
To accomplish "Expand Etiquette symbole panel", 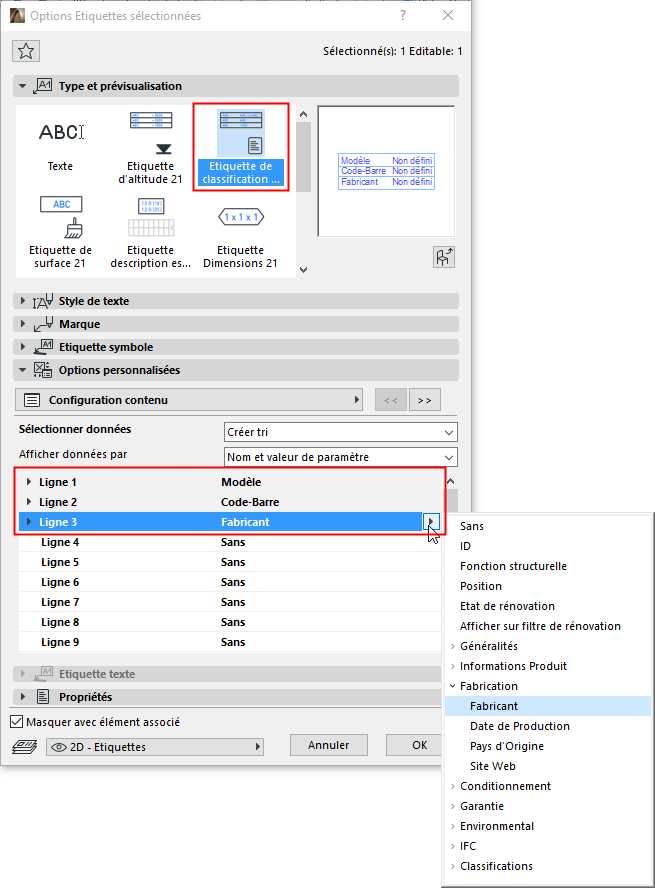I will [x=23, y=347].
